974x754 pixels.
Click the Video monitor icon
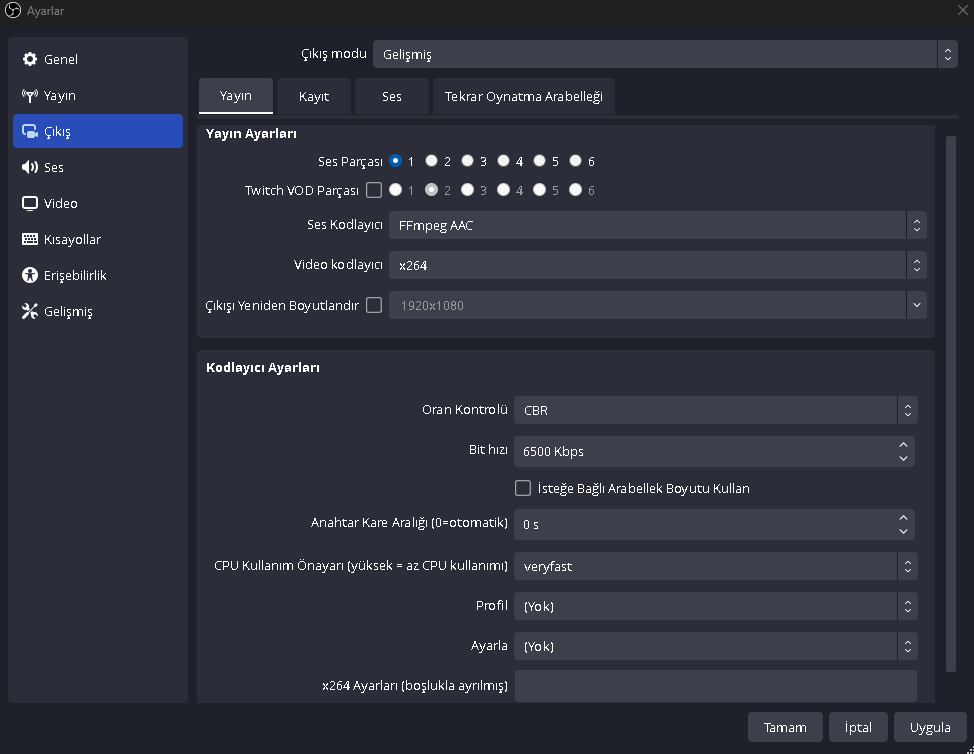coord(30,204)
